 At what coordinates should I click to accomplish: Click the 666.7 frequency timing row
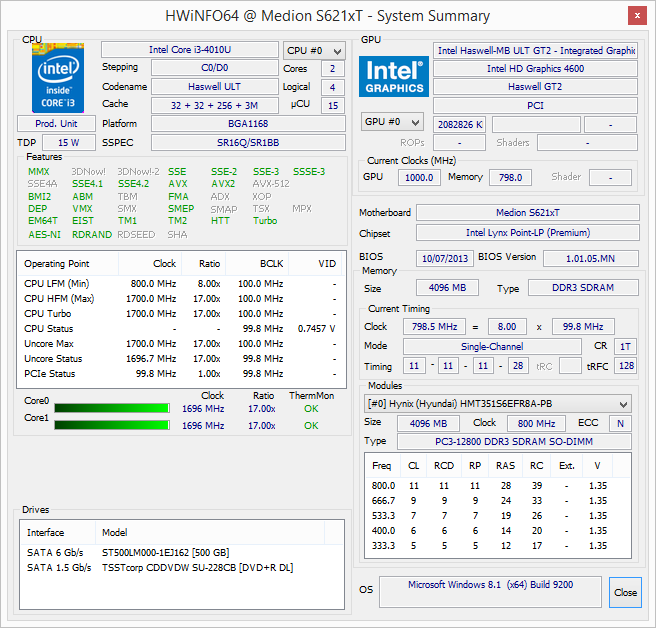(x=497, y=501)
